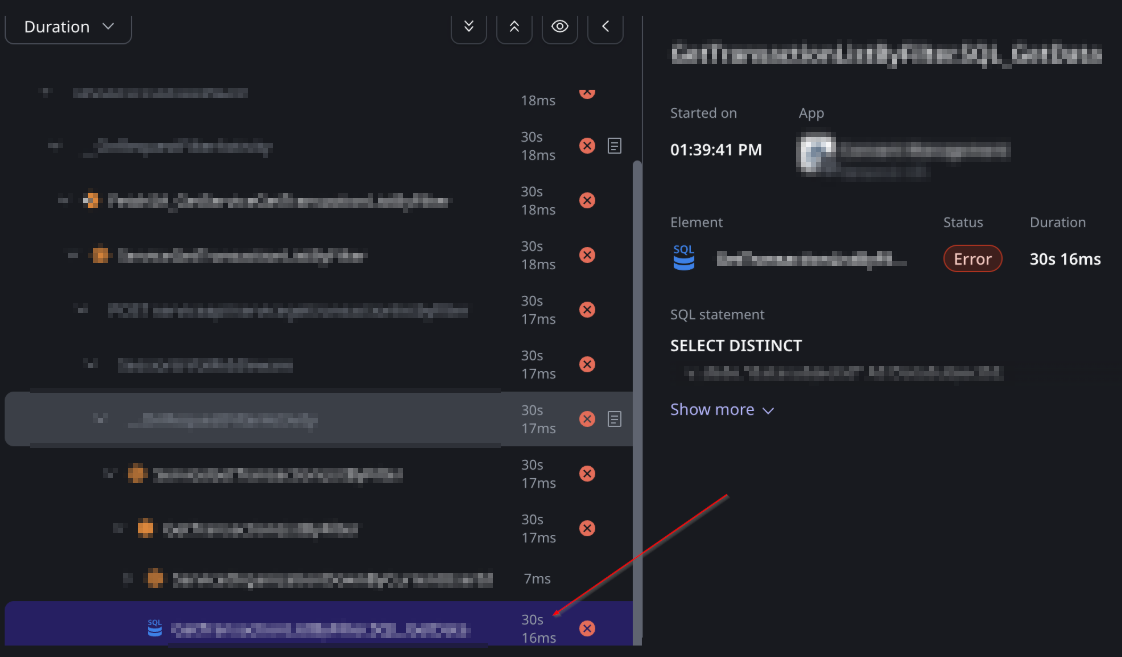This screenshot has width=1122, height=657.
Task: Open the log document icon on the highlighted gray row
Action: 615,419
